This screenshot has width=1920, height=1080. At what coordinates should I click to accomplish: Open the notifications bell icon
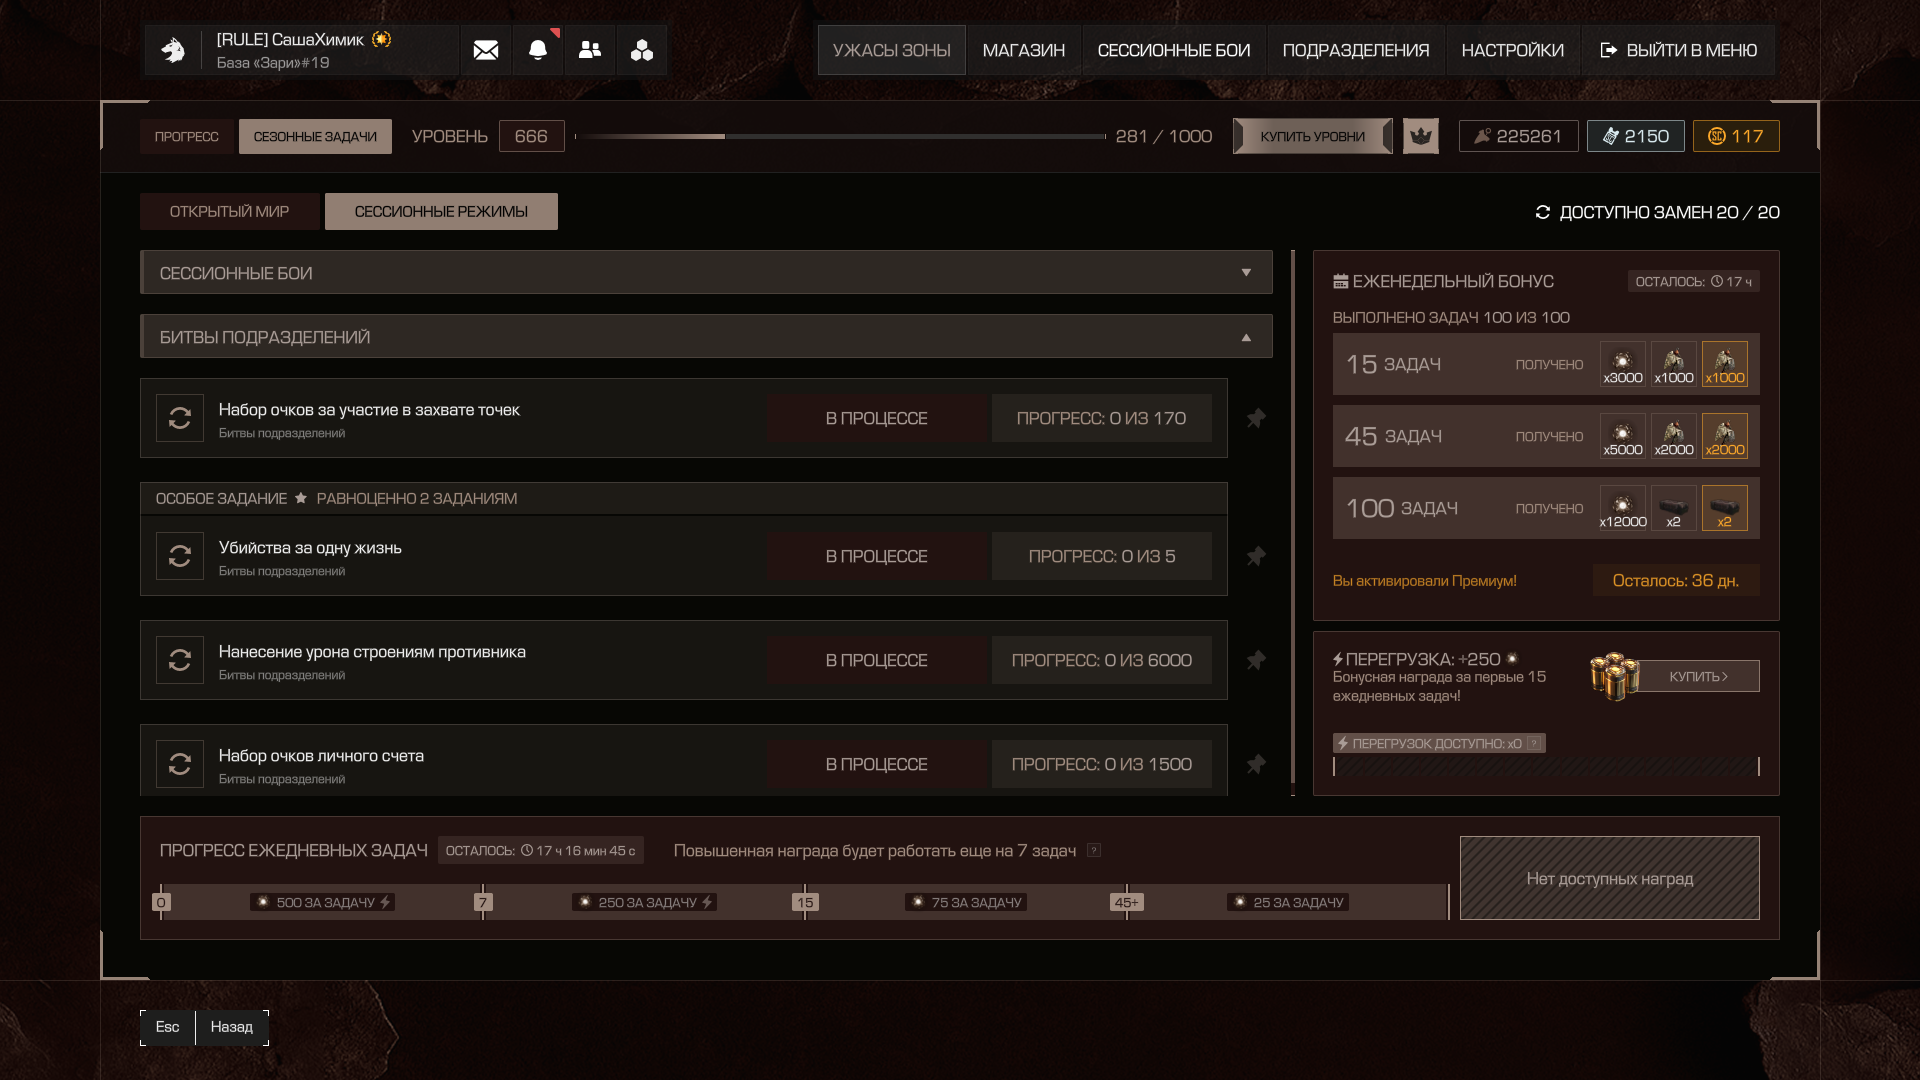tap(538, 50)
